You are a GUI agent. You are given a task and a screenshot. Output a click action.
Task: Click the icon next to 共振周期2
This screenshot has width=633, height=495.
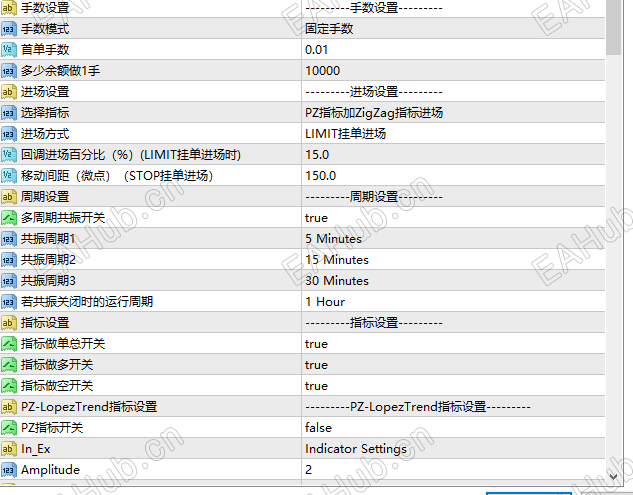click(8, 260)
